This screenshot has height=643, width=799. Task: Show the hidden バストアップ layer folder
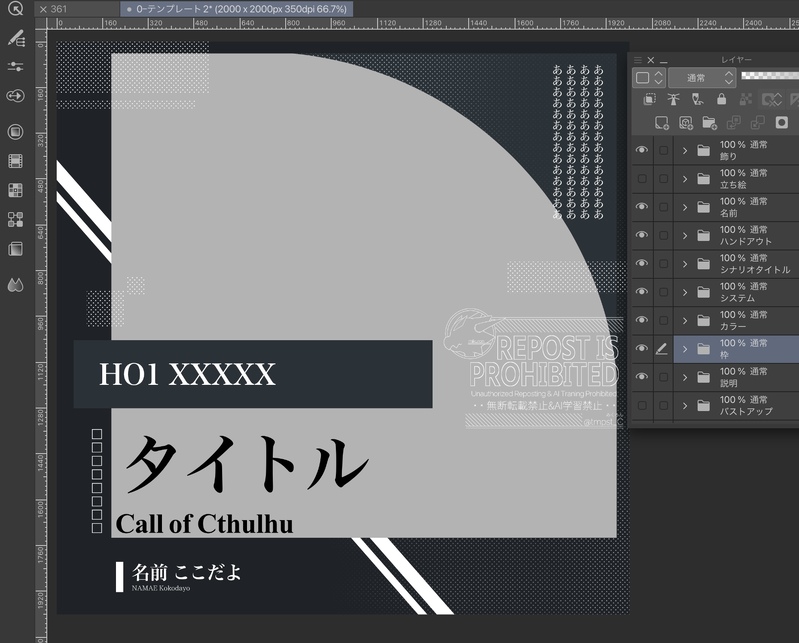642,406
